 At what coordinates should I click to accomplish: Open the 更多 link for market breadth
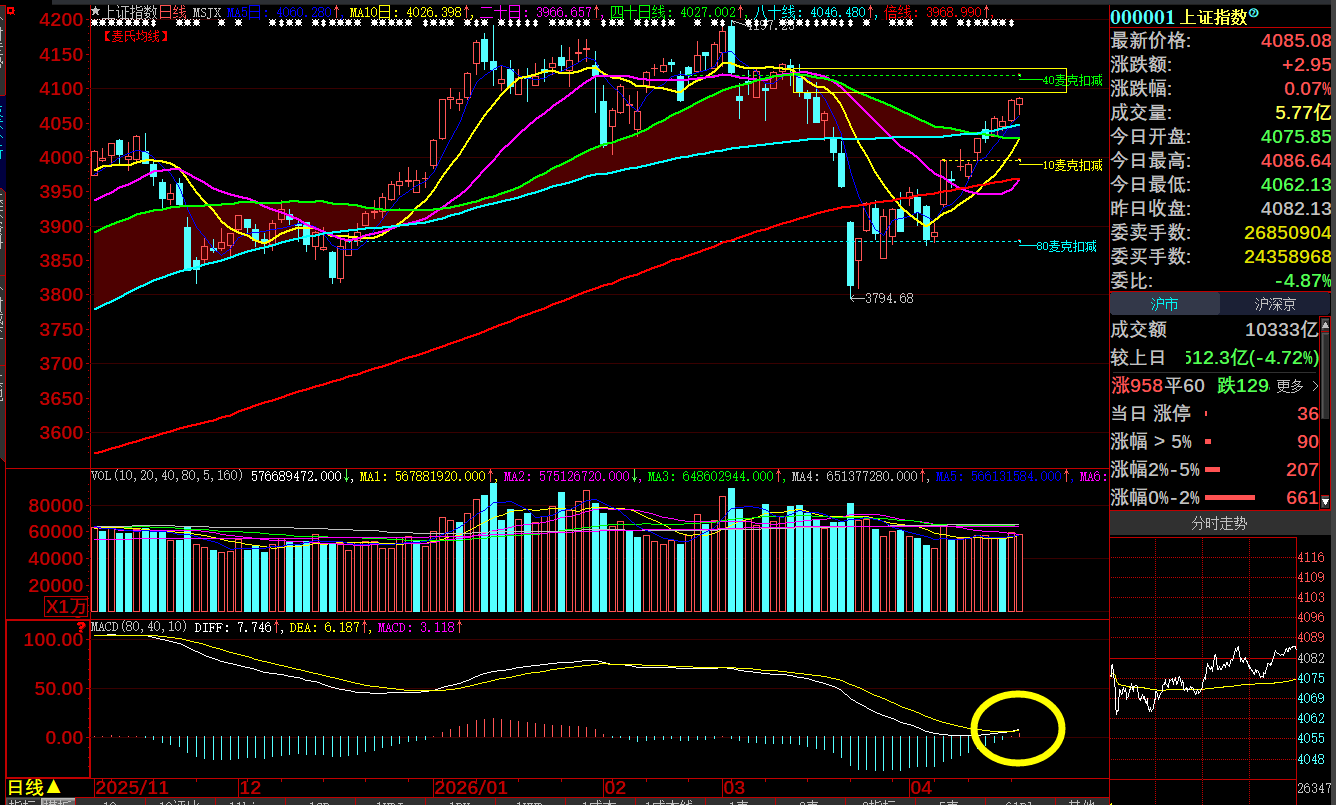(x=1290, y=386)
